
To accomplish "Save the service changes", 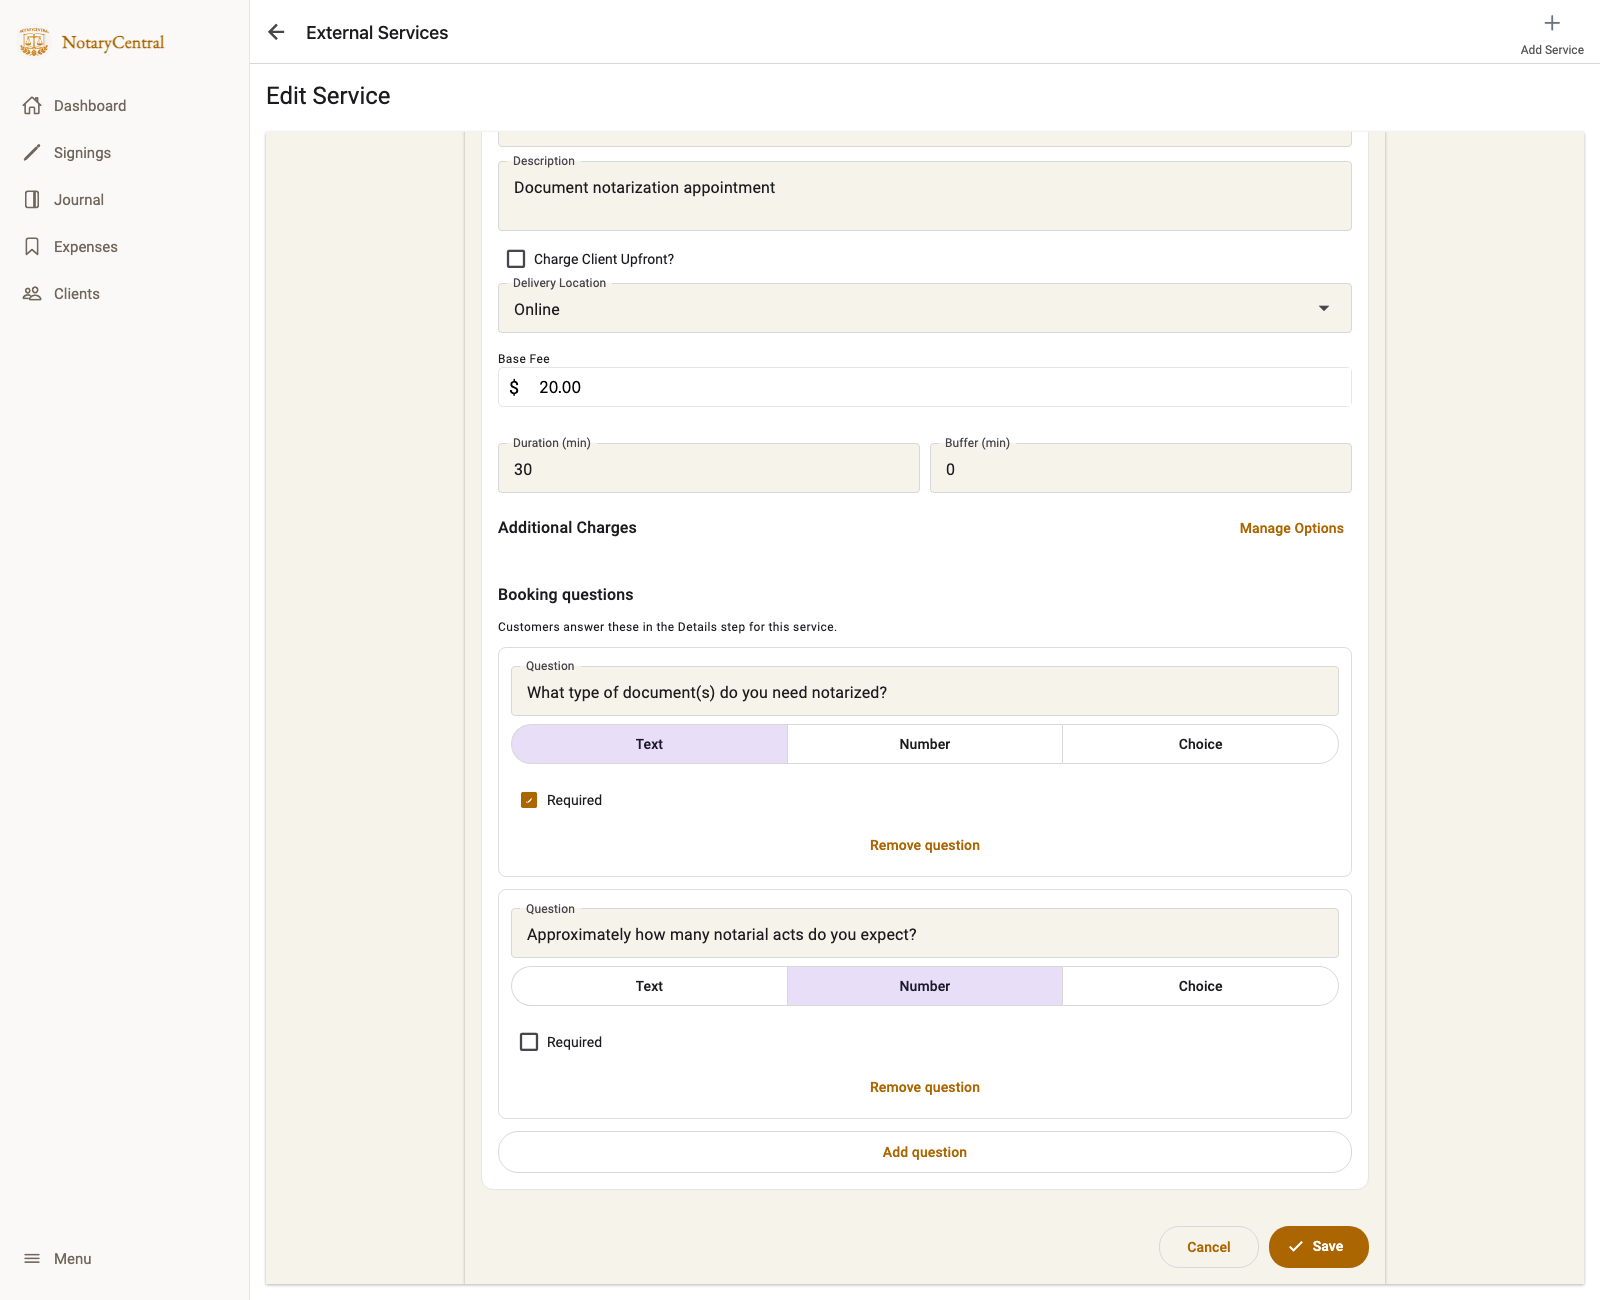I will tap(1318, 1247).
